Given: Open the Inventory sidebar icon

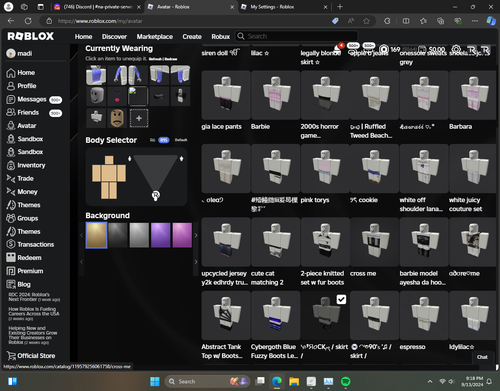Looking at the screenshot, I should [11, 165].
